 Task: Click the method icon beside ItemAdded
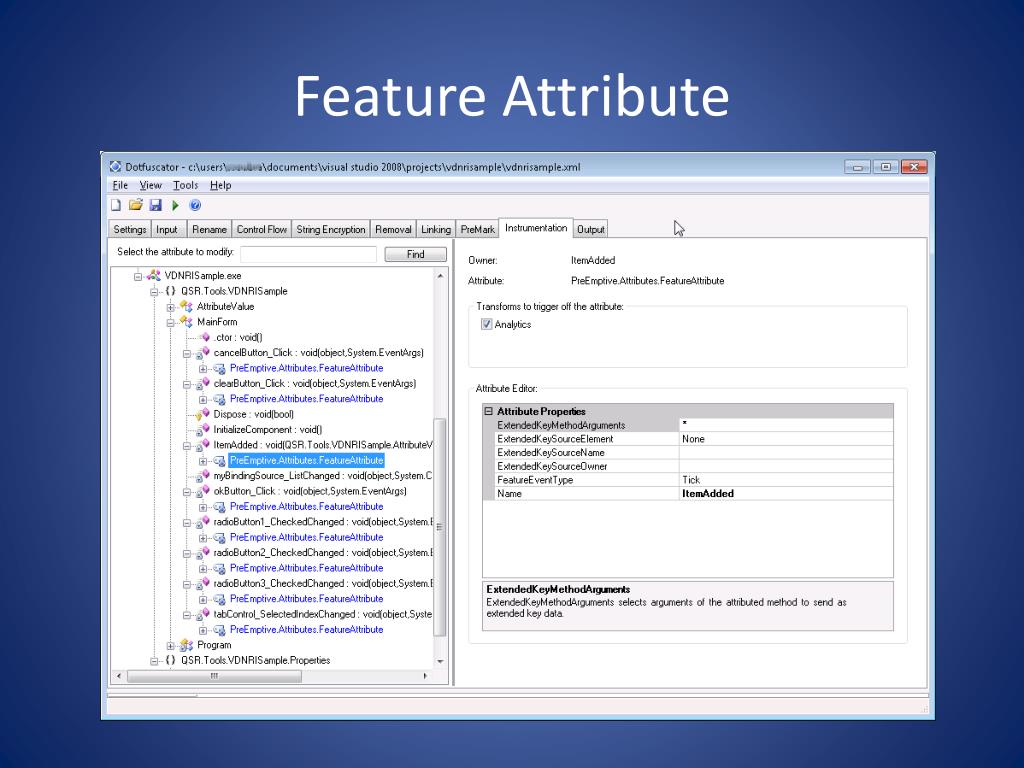202,445
